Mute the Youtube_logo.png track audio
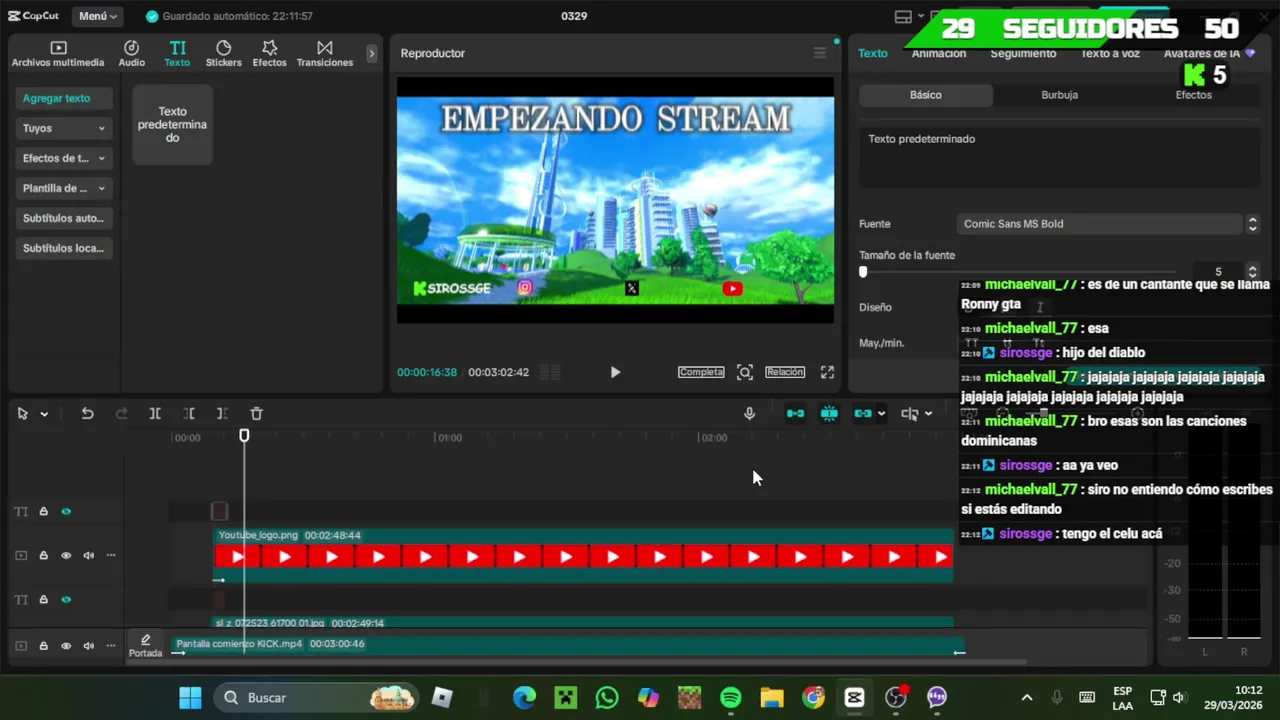The image size is (1280, 720). [x=88, y=555]
